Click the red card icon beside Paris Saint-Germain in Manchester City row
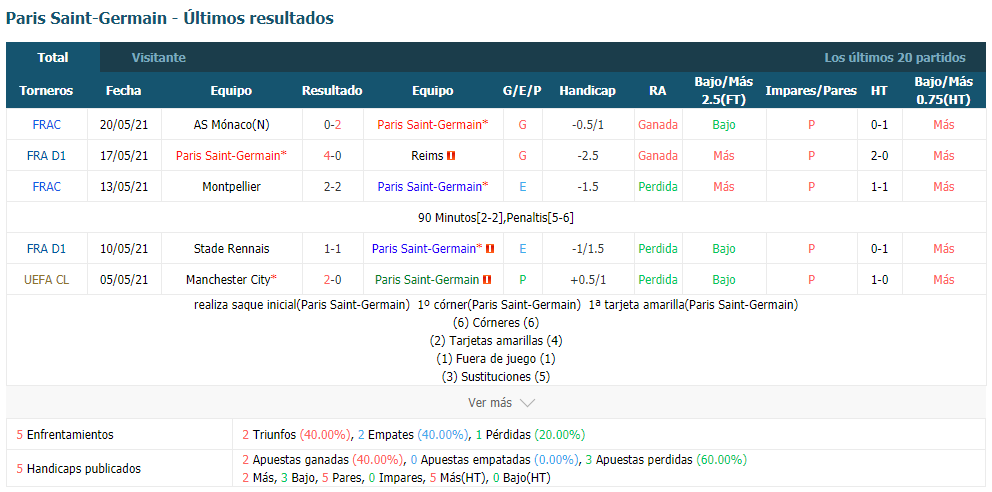The width and height of the screenshot is (992, 492). tap(487, 280)
